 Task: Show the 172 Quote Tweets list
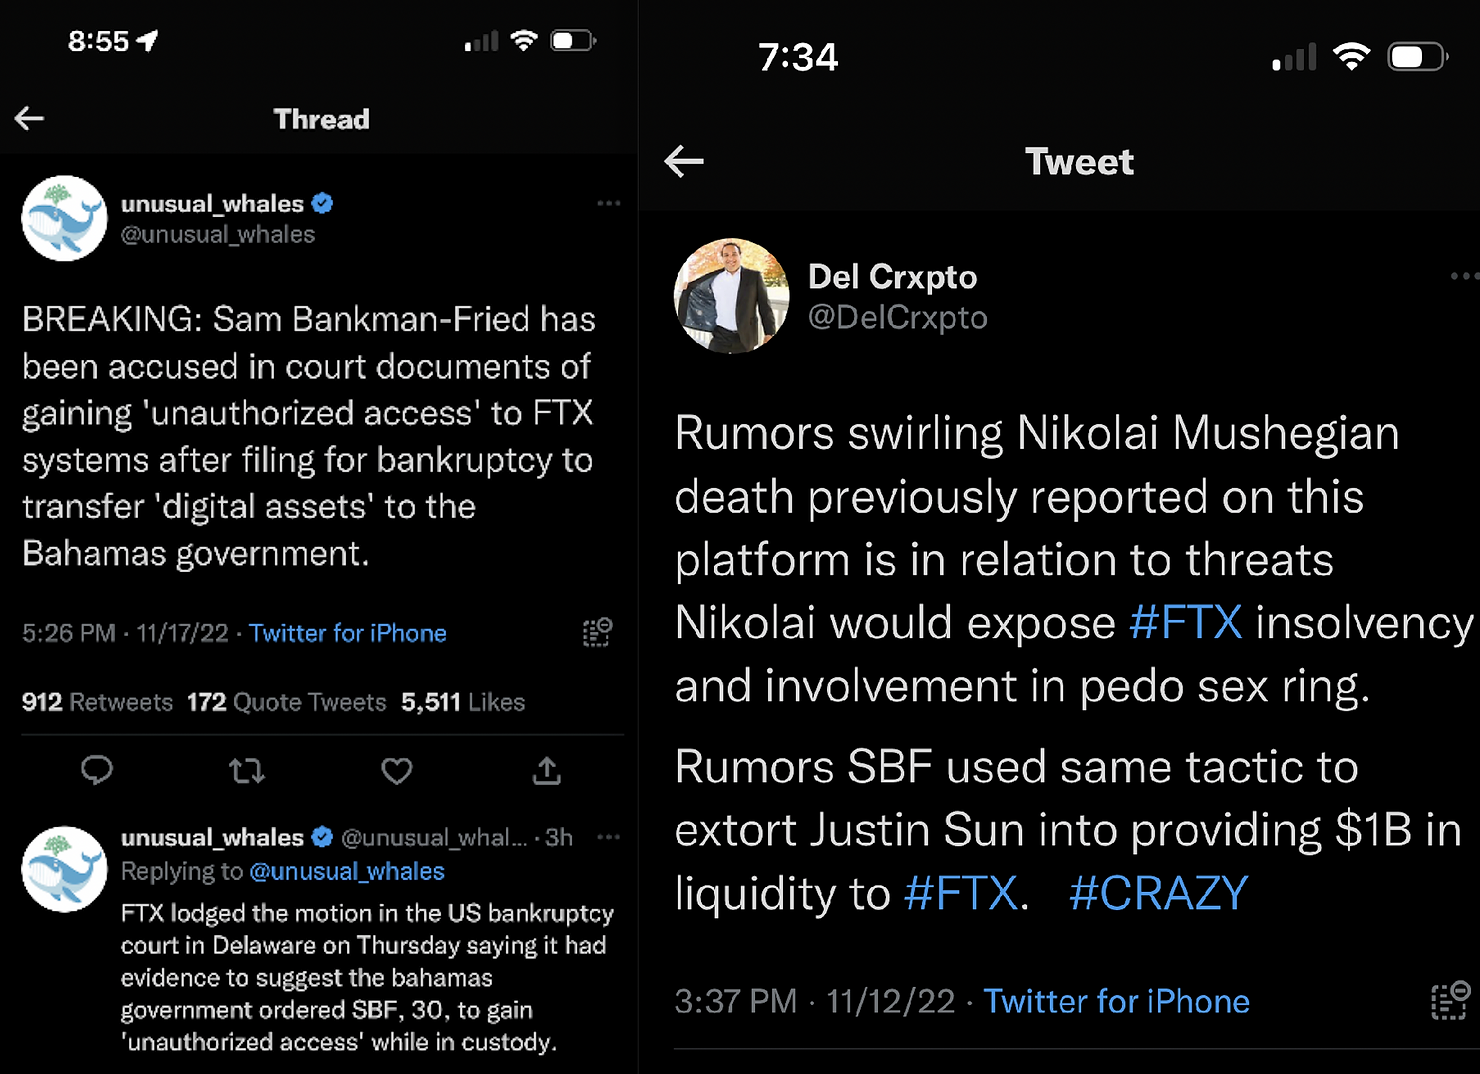[287, 702]
